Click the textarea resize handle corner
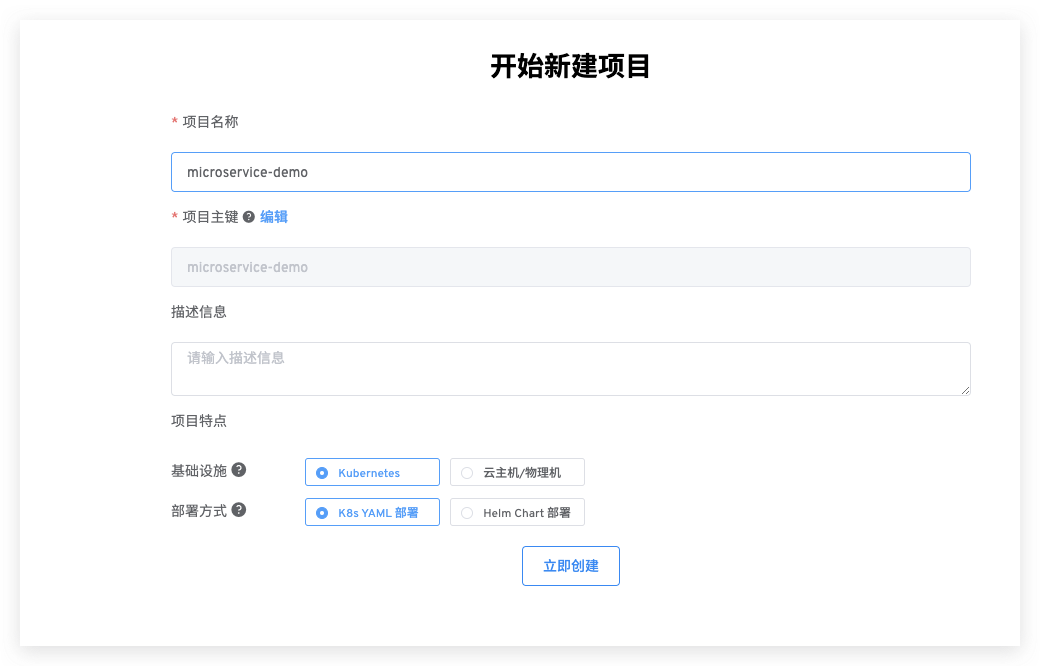The height and width of the screenshot is (666, 1040). coord(965,391)
